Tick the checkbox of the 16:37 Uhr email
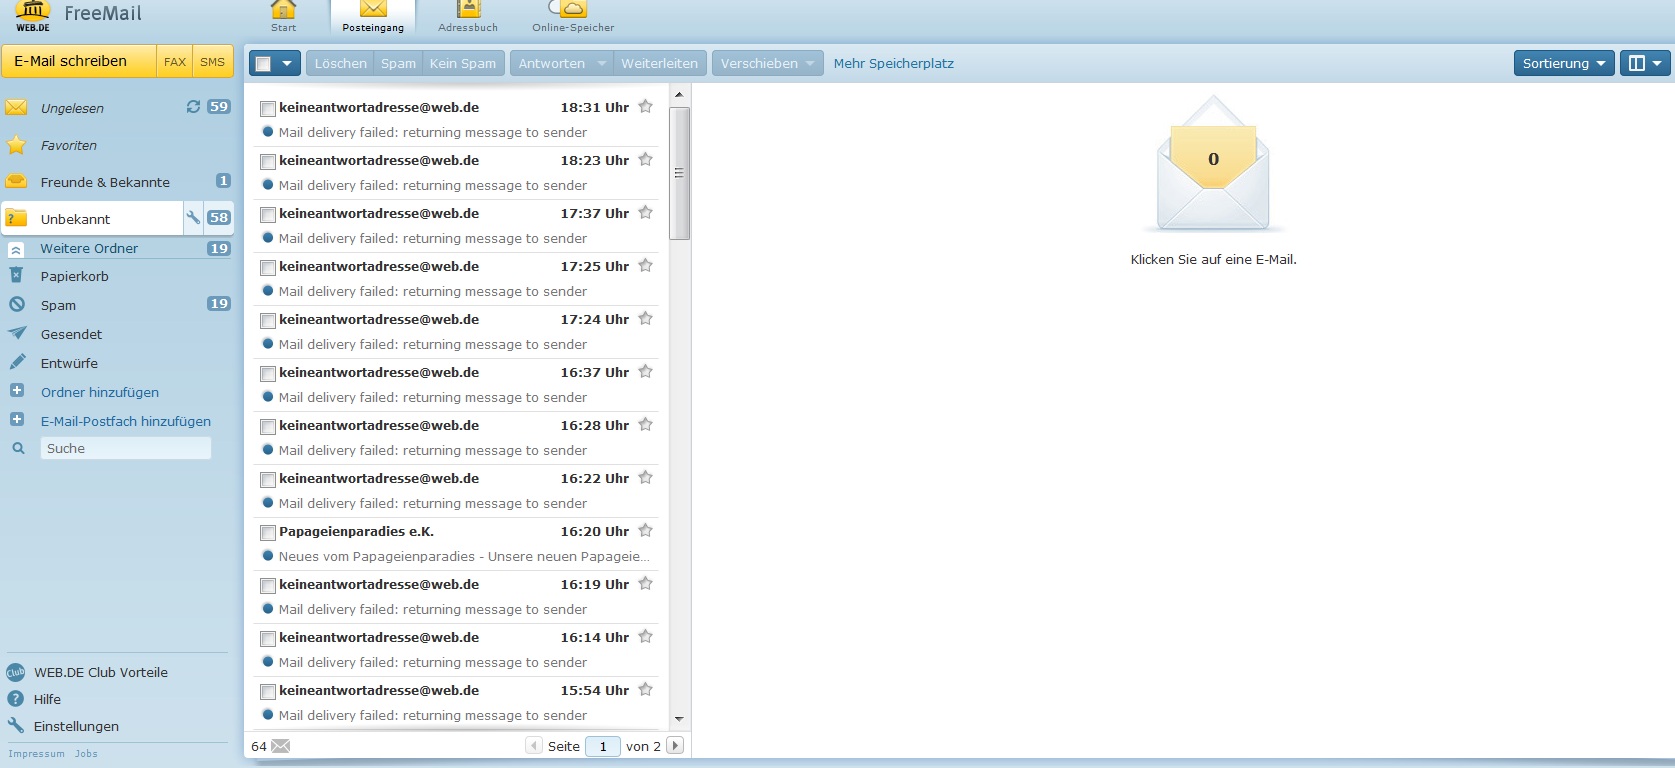 pyautogui.click(x=268, y=373)
